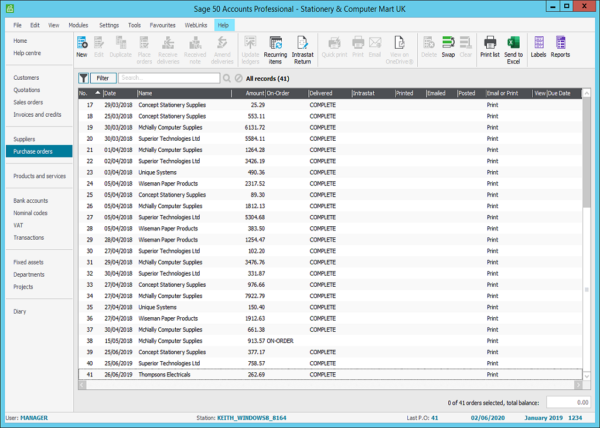600x428 pixels.
Task: Open Bank accounts in the navigation pane
Action: coord(30,200)
